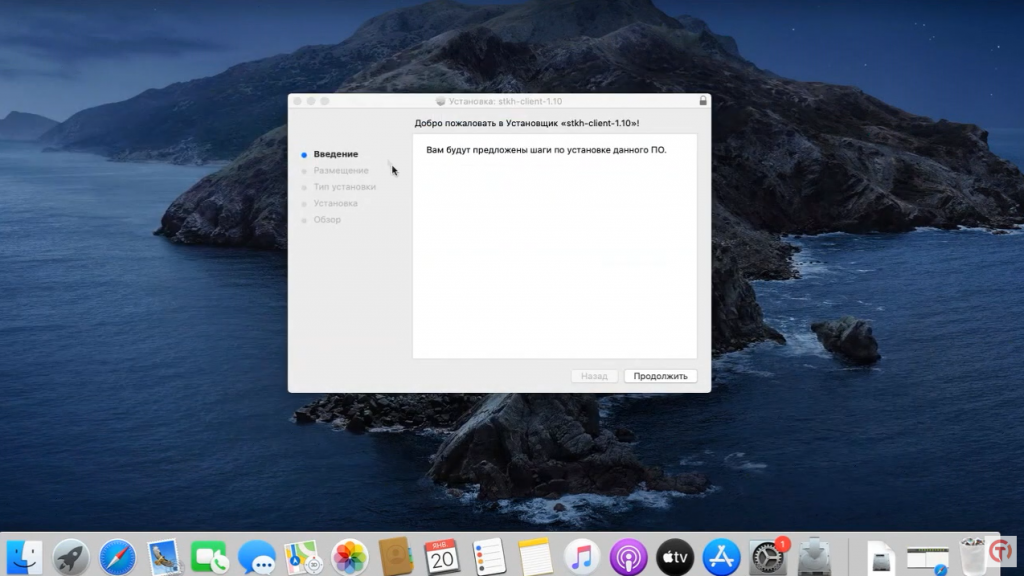Open Finder from the dock

click(24, 557)
